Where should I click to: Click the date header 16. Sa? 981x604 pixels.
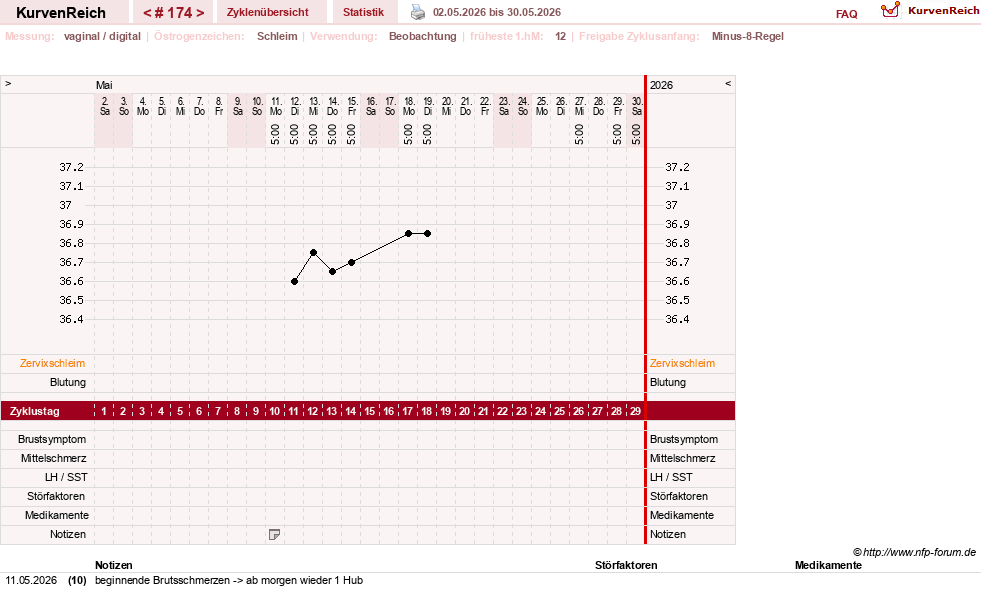tap(371, 106)
